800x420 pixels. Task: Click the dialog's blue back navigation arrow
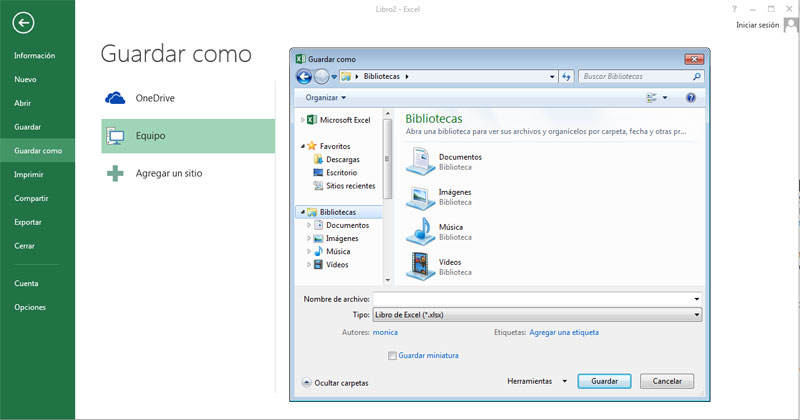[x=304, y=77]
